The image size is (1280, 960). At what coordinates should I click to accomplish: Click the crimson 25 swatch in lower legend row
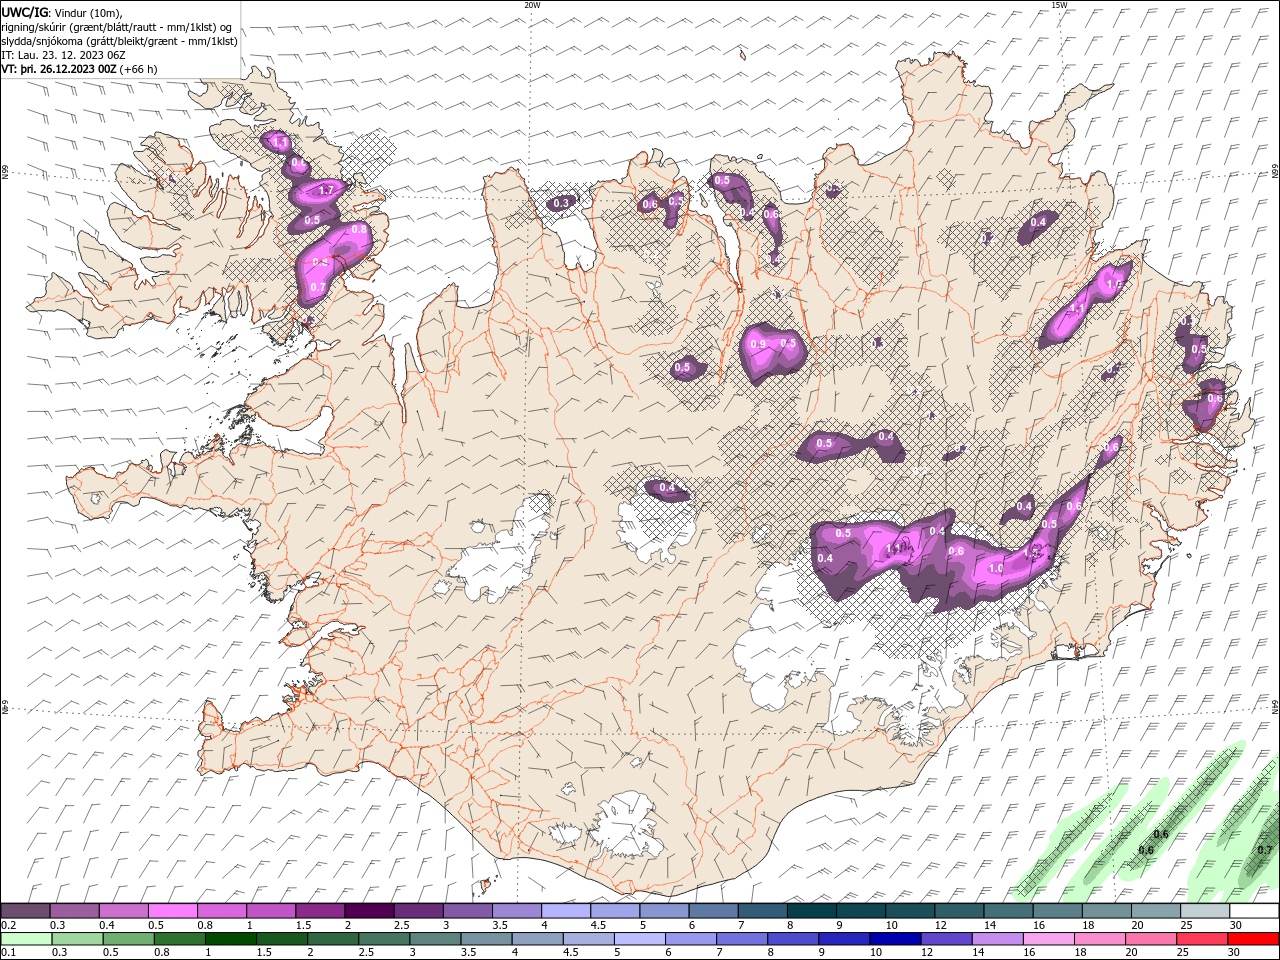click(x=1201, y=939)
